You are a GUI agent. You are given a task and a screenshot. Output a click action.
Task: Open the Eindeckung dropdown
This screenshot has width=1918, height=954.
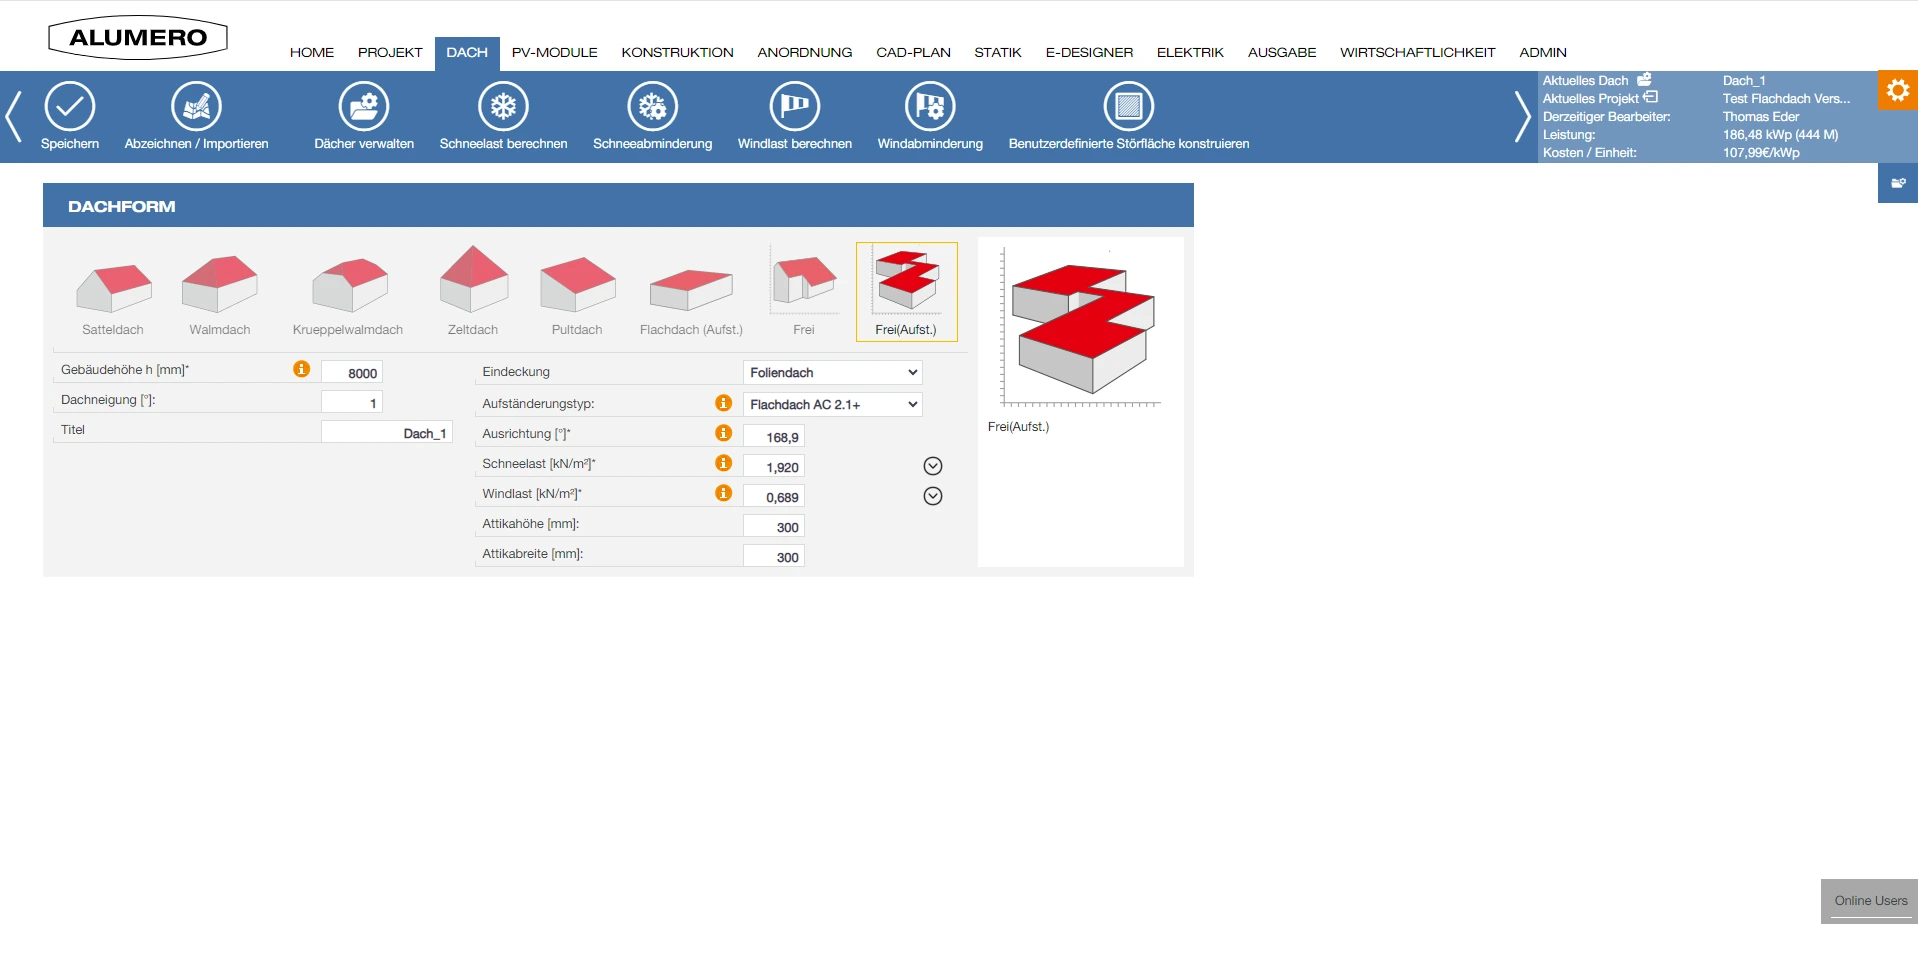[x=832, y=373]
